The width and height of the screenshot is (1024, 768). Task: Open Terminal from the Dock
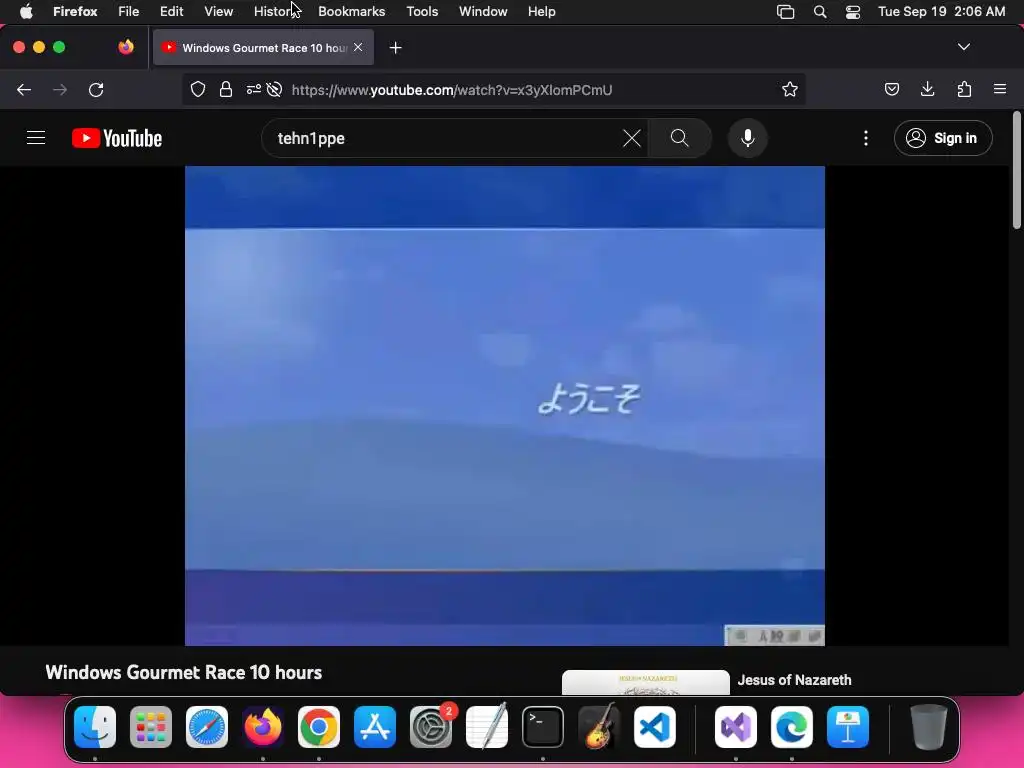pos(543,727)
